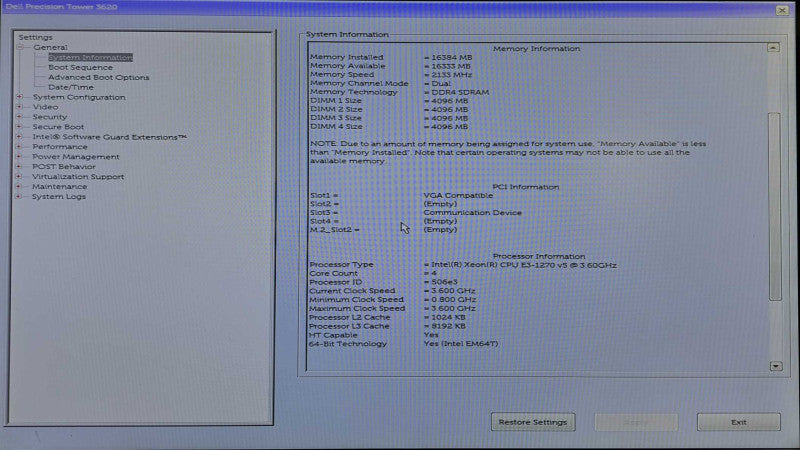
Task: Click the Core Count row
Action: point(373,273)
